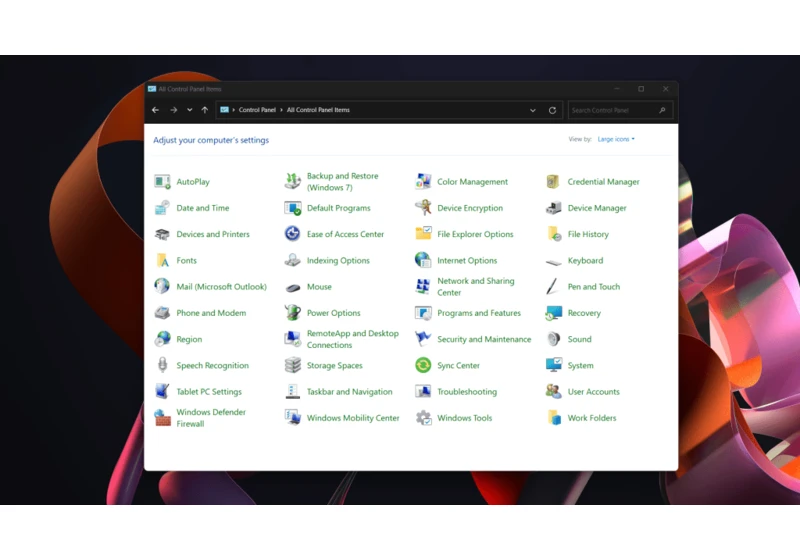Go up one level with up arrow
The height and width of the screenshot is (560, 800).
click(205, 110)
